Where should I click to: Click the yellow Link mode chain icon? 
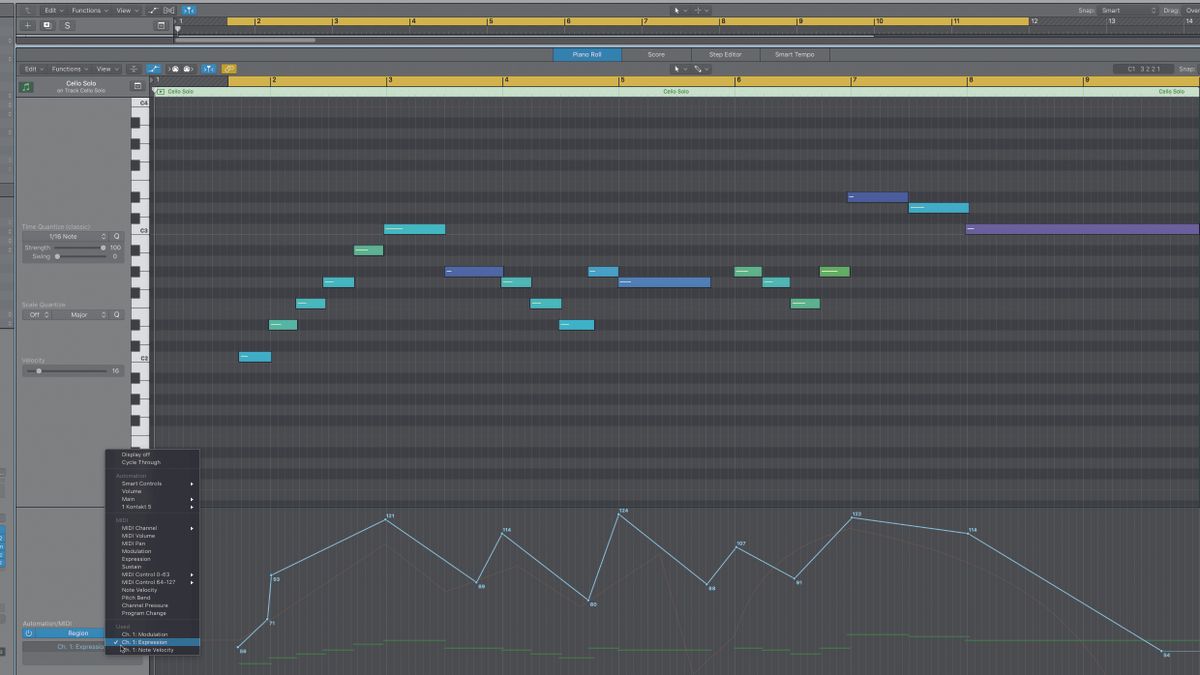click(x=229, y=70)
